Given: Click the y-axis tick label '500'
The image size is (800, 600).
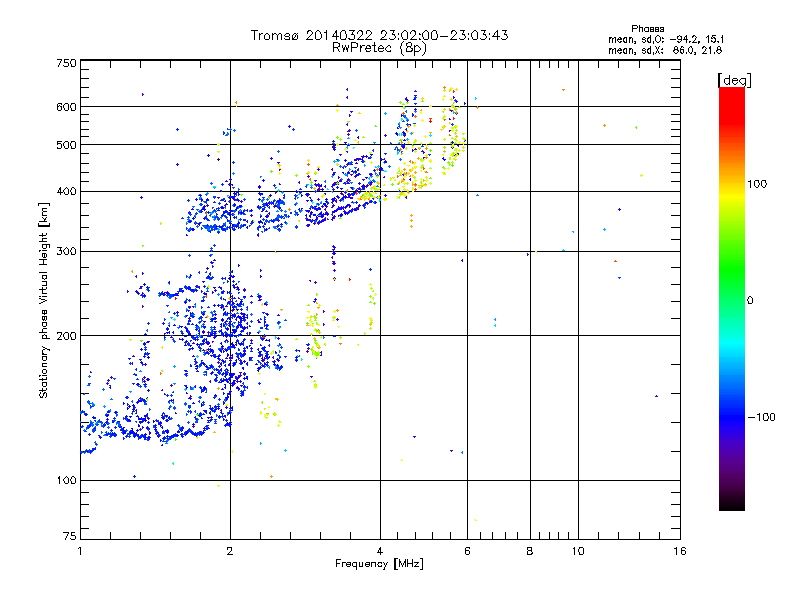Looking at the screenshot, I should 67,145.
